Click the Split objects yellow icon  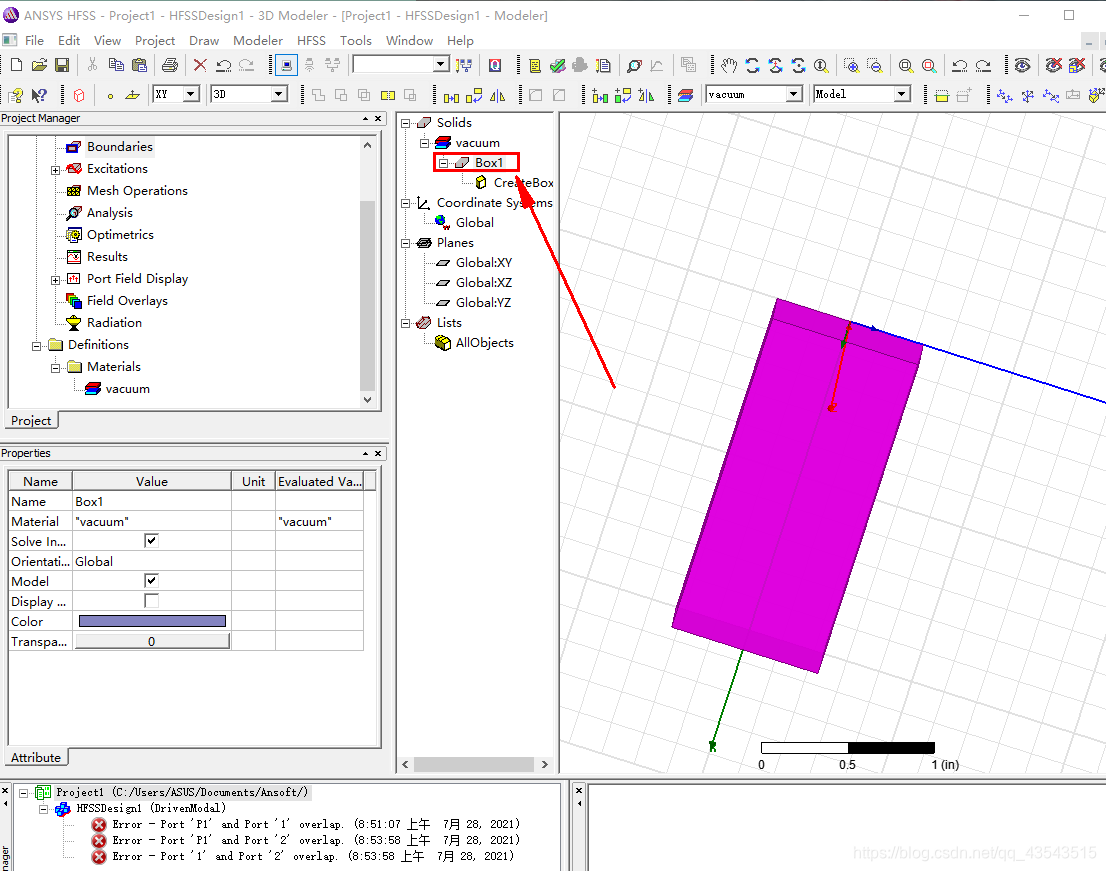(388, 95)
